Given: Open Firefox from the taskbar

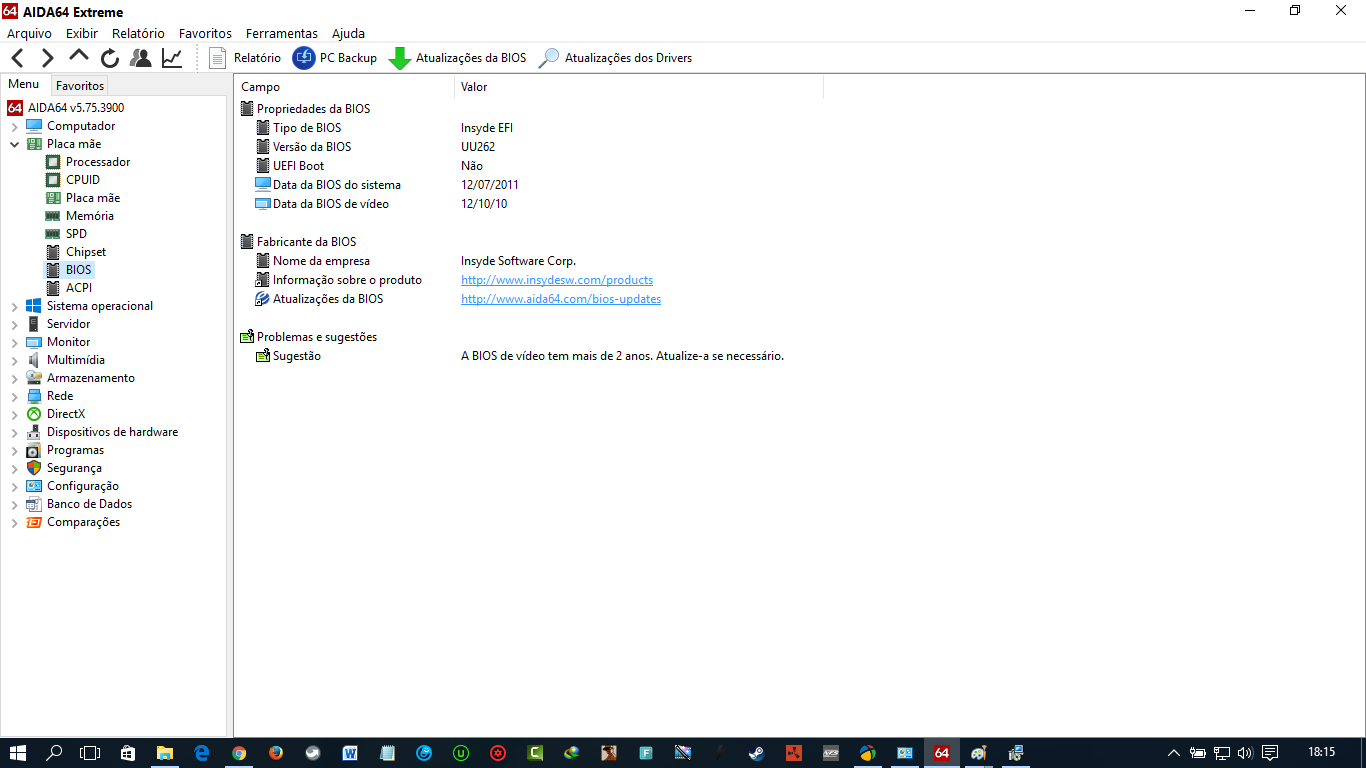Looking at the screenshot, I should [275, 752].
